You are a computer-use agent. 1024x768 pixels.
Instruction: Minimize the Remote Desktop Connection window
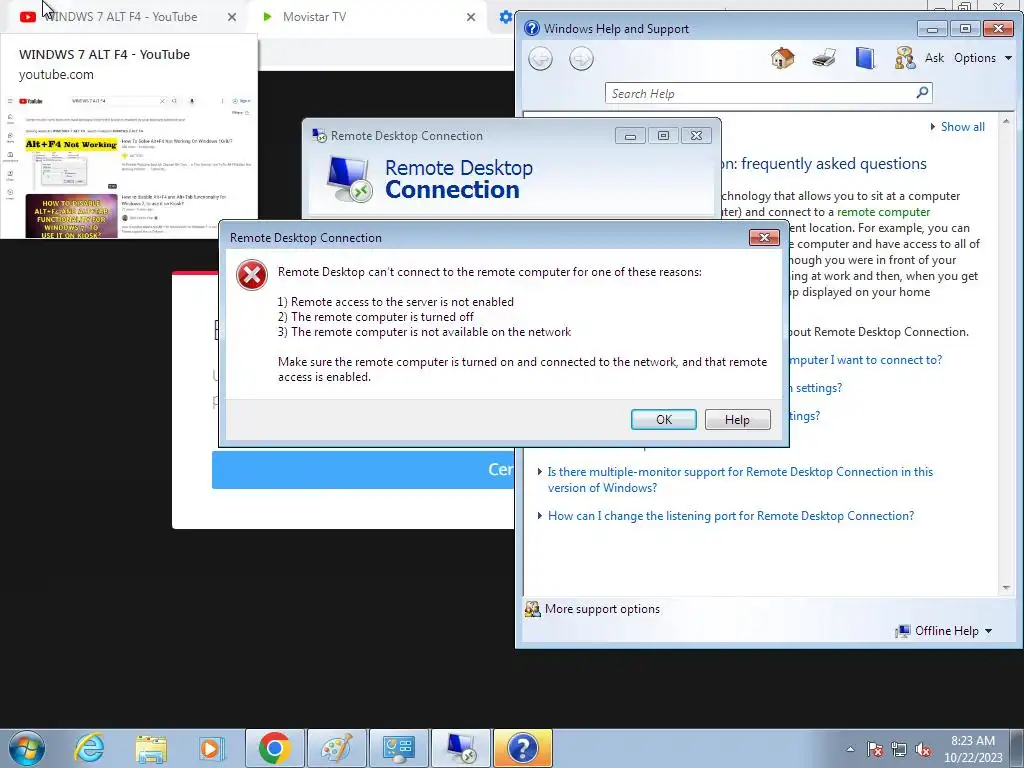(630, 136)
